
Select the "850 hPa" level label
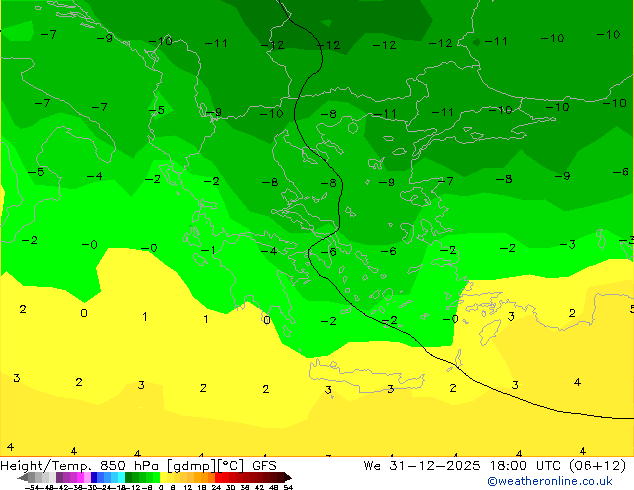tap(129, 466)
